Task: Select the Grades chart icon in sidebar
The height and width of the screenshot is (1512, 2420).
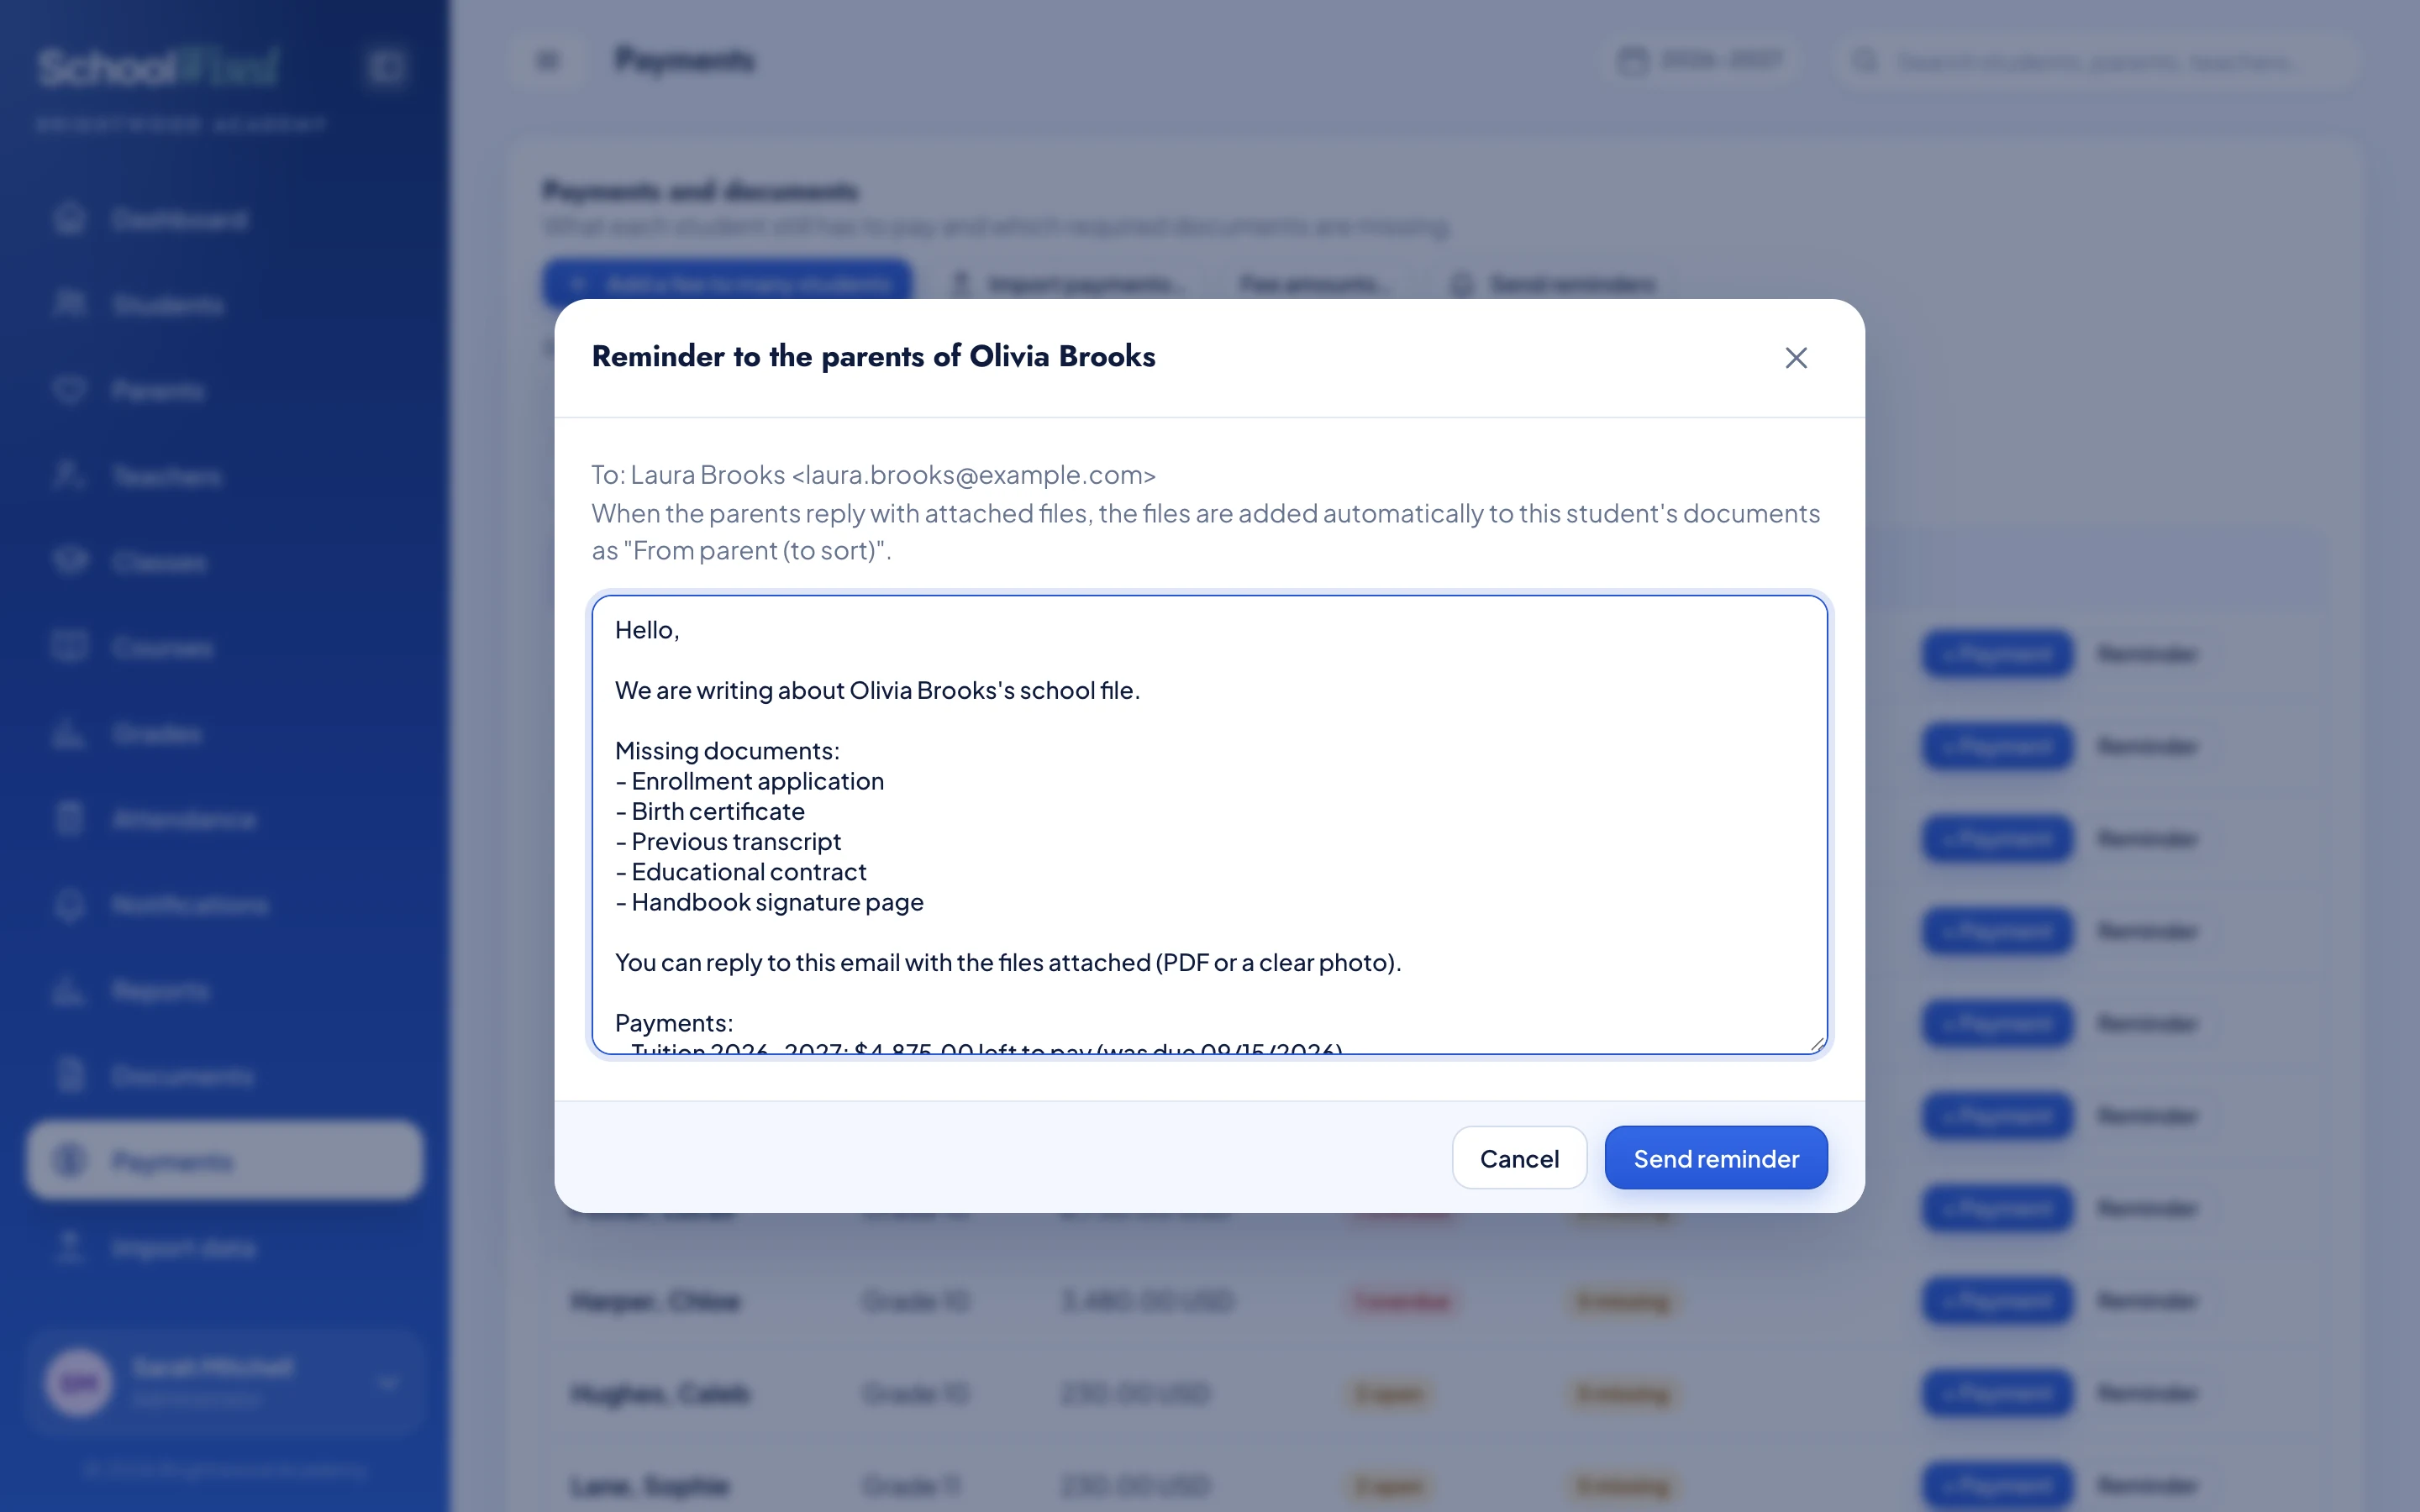Action: [x=70, y=734]
